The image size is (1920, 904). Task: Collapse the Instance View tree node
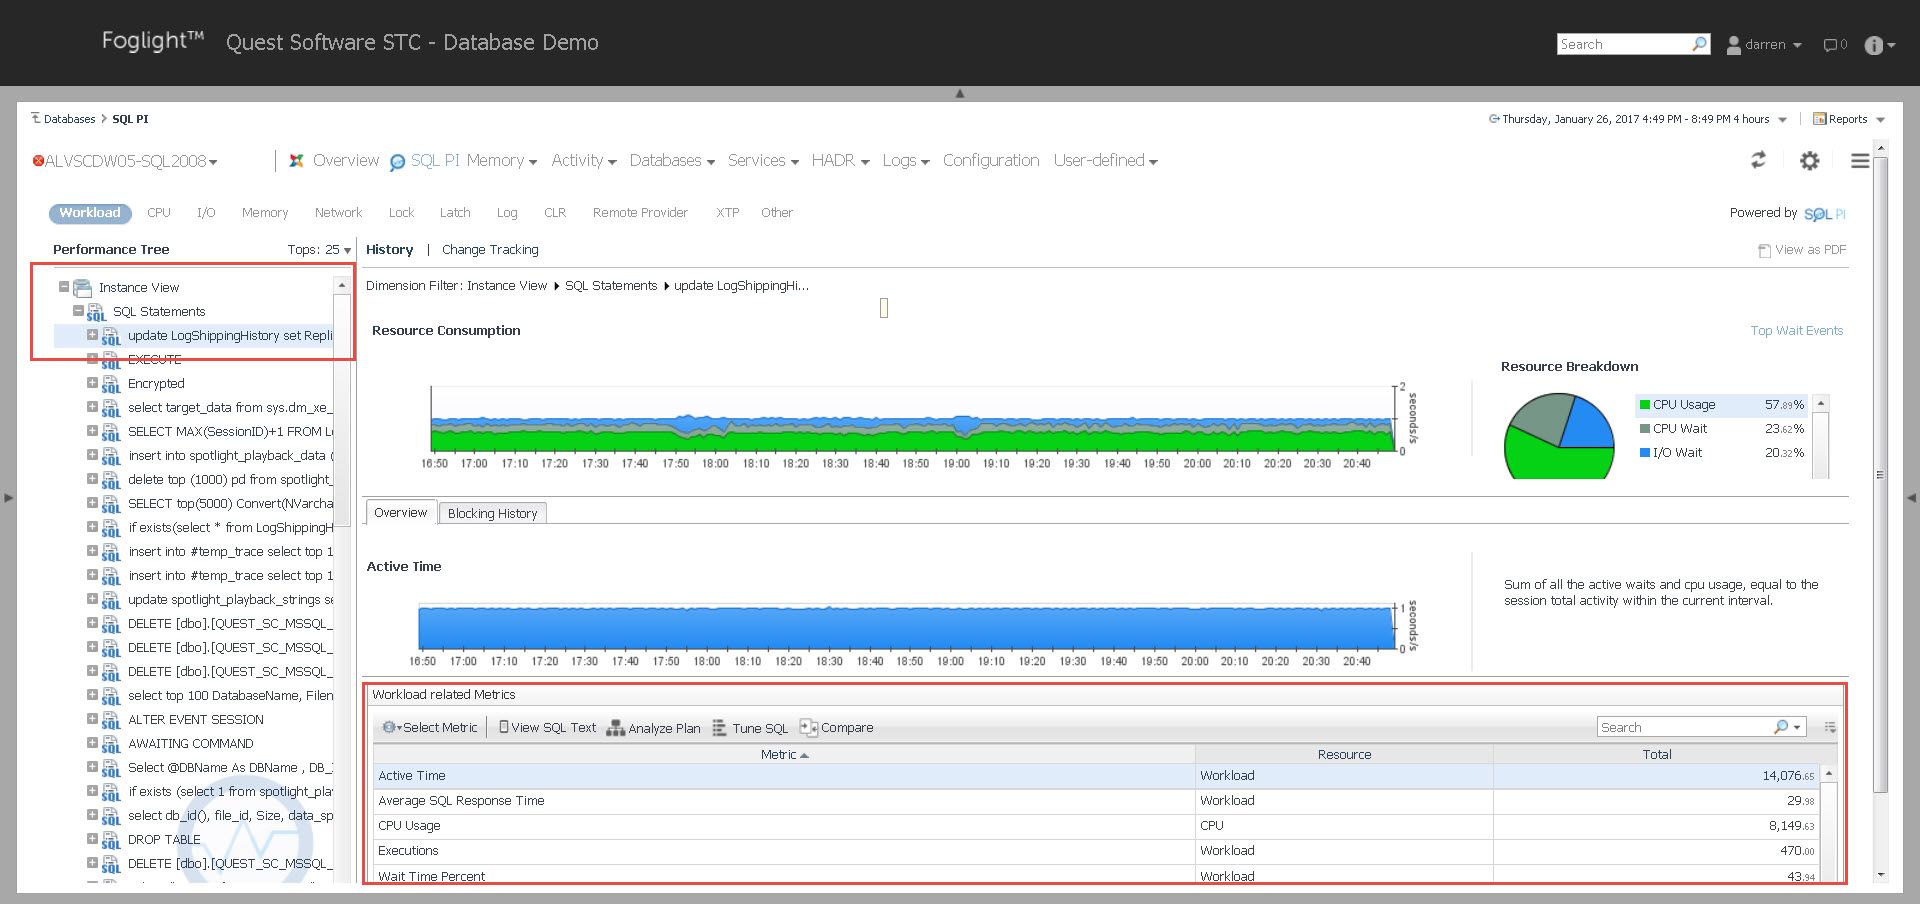(x=64, y=287)
